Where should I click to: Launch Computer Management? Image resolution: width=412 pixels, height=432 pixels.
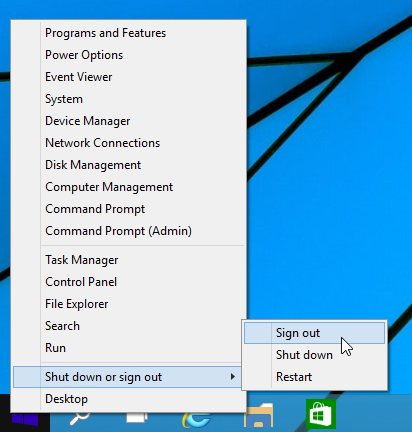(x=129, y=187)
